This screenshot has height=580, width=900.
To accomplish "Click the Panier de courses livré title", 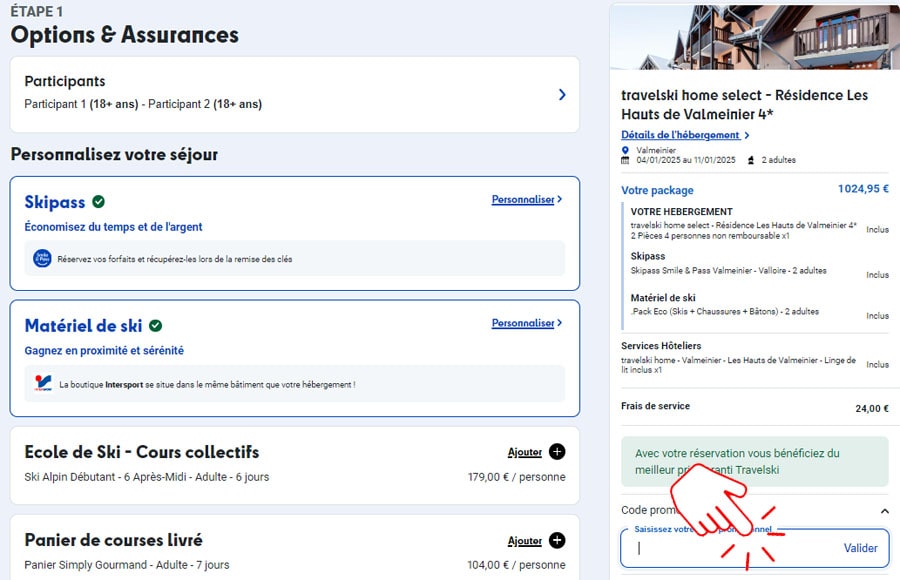I will pyautogui.click(x=113, y=540).
